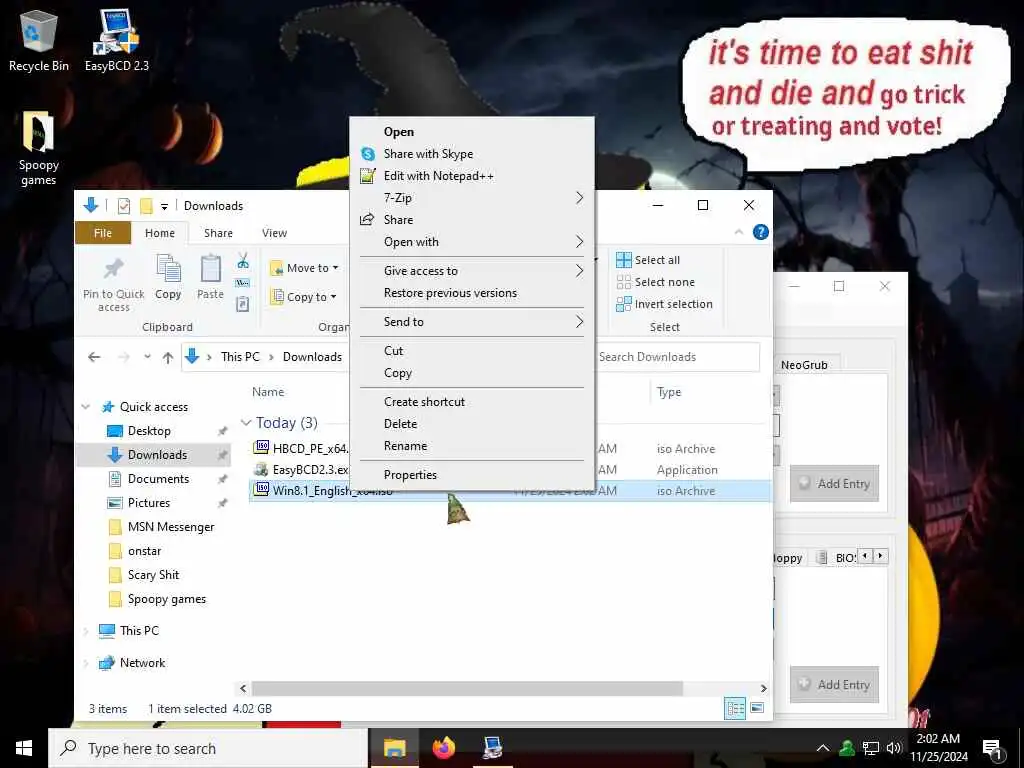
Task: Select Properties from context menu
Action: pyautogui.click(x=471, y=475)
